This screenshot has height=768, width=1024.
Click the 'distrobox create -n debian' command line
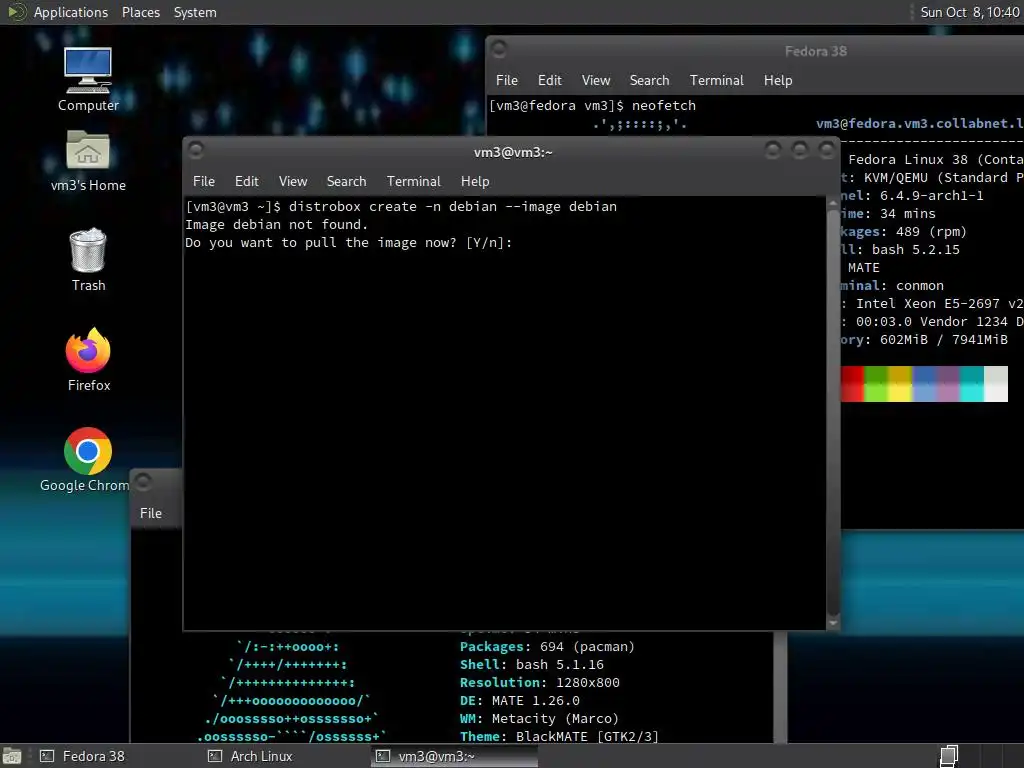401,206
